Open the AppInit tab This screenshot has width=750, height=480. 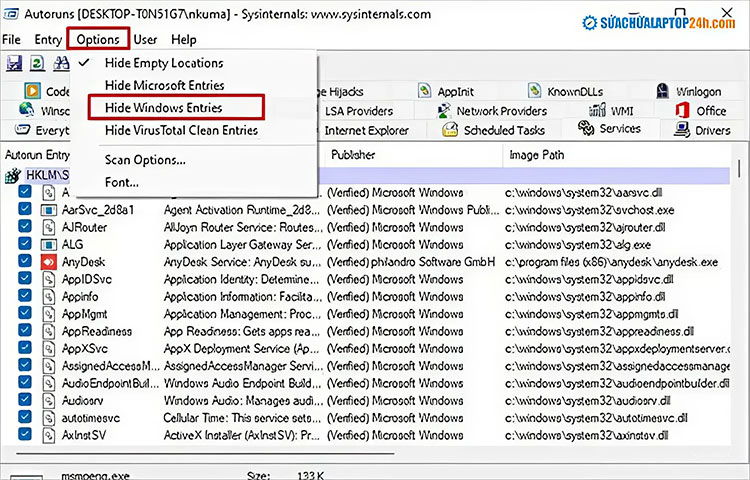click(x=446, y=91)
